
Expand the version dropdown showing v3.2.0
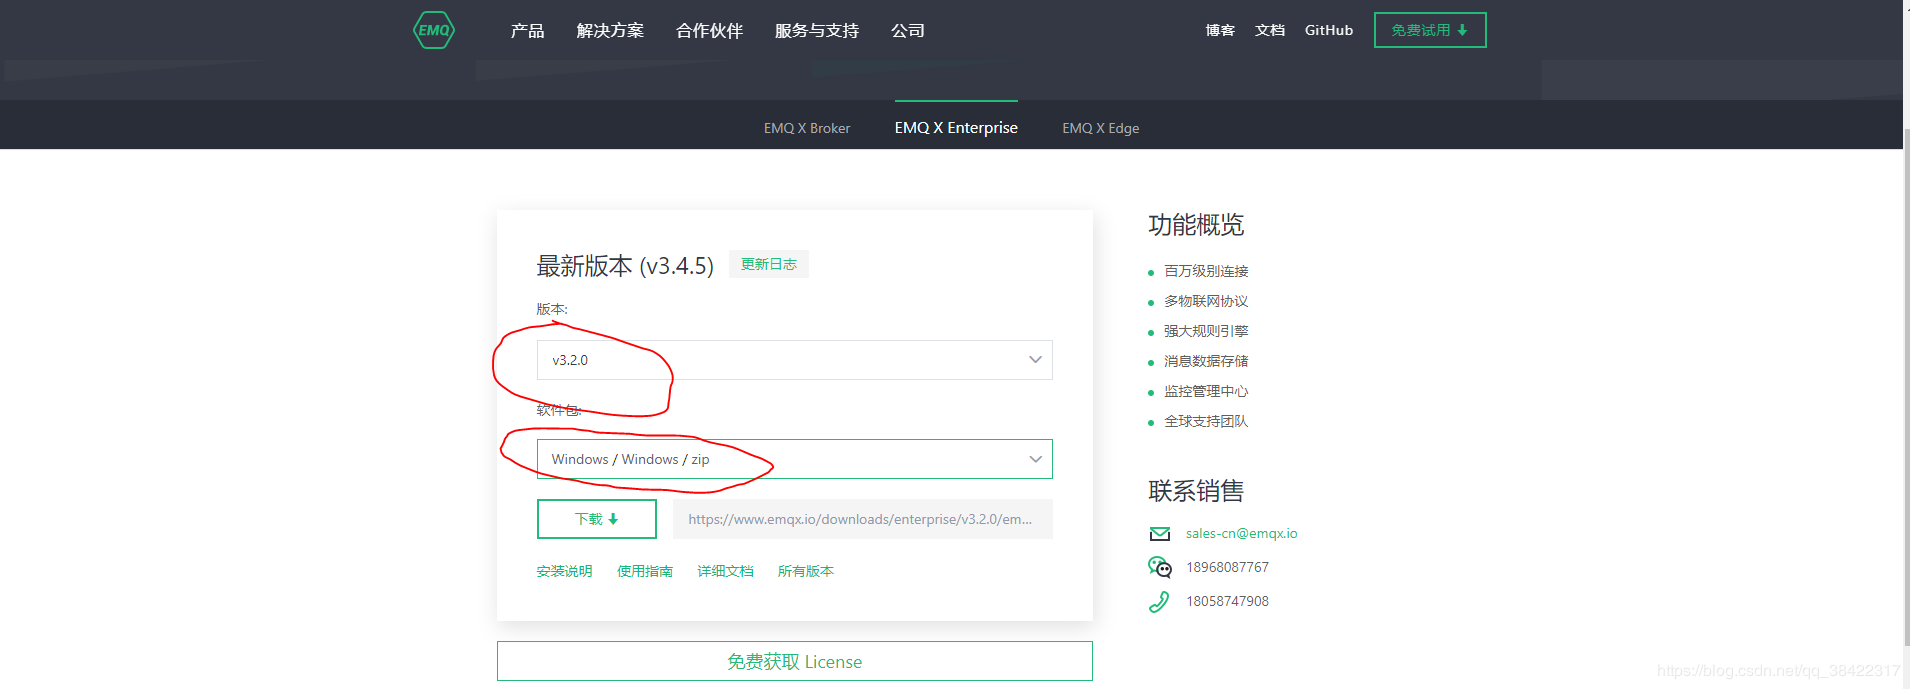(794, 360)
